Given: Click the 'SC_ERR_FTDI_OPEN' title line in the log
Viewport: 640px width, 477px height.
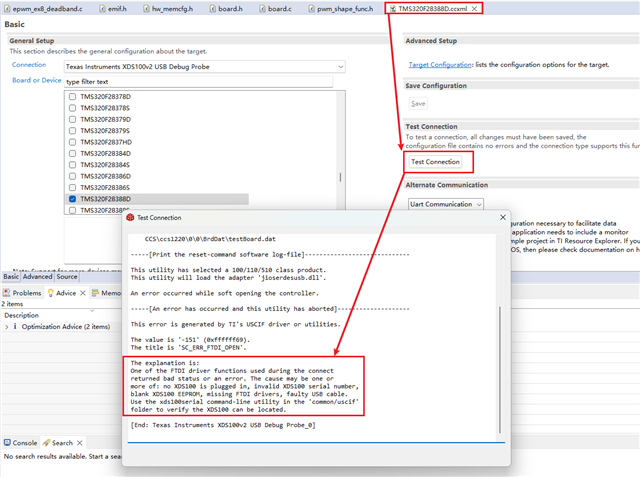Looking at the screenshot, I should pos(189,348).
